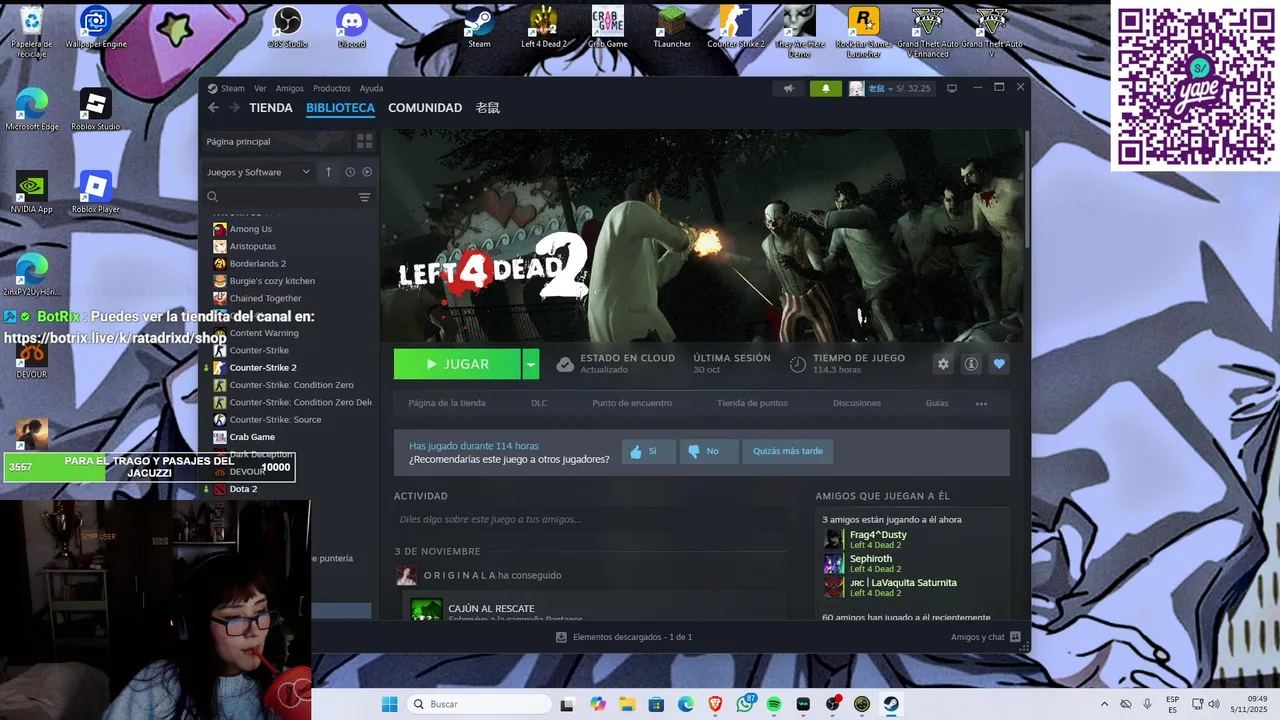Click the Spotify taskbar icon
Viewport: 1280px width, 720px height.
774,704
